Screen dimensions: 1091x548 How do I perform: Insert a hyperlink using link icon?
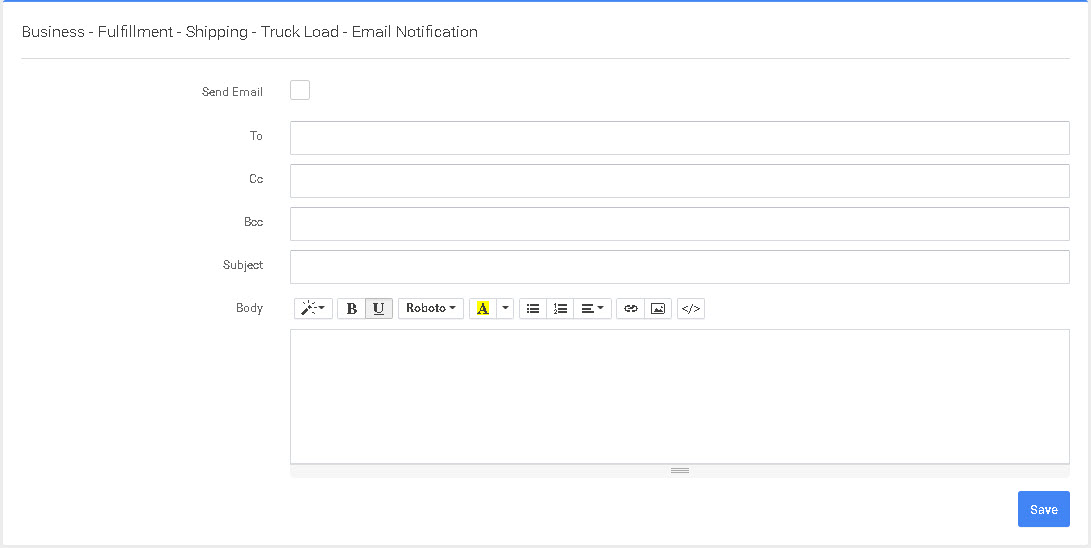click(x=630, y=309)
